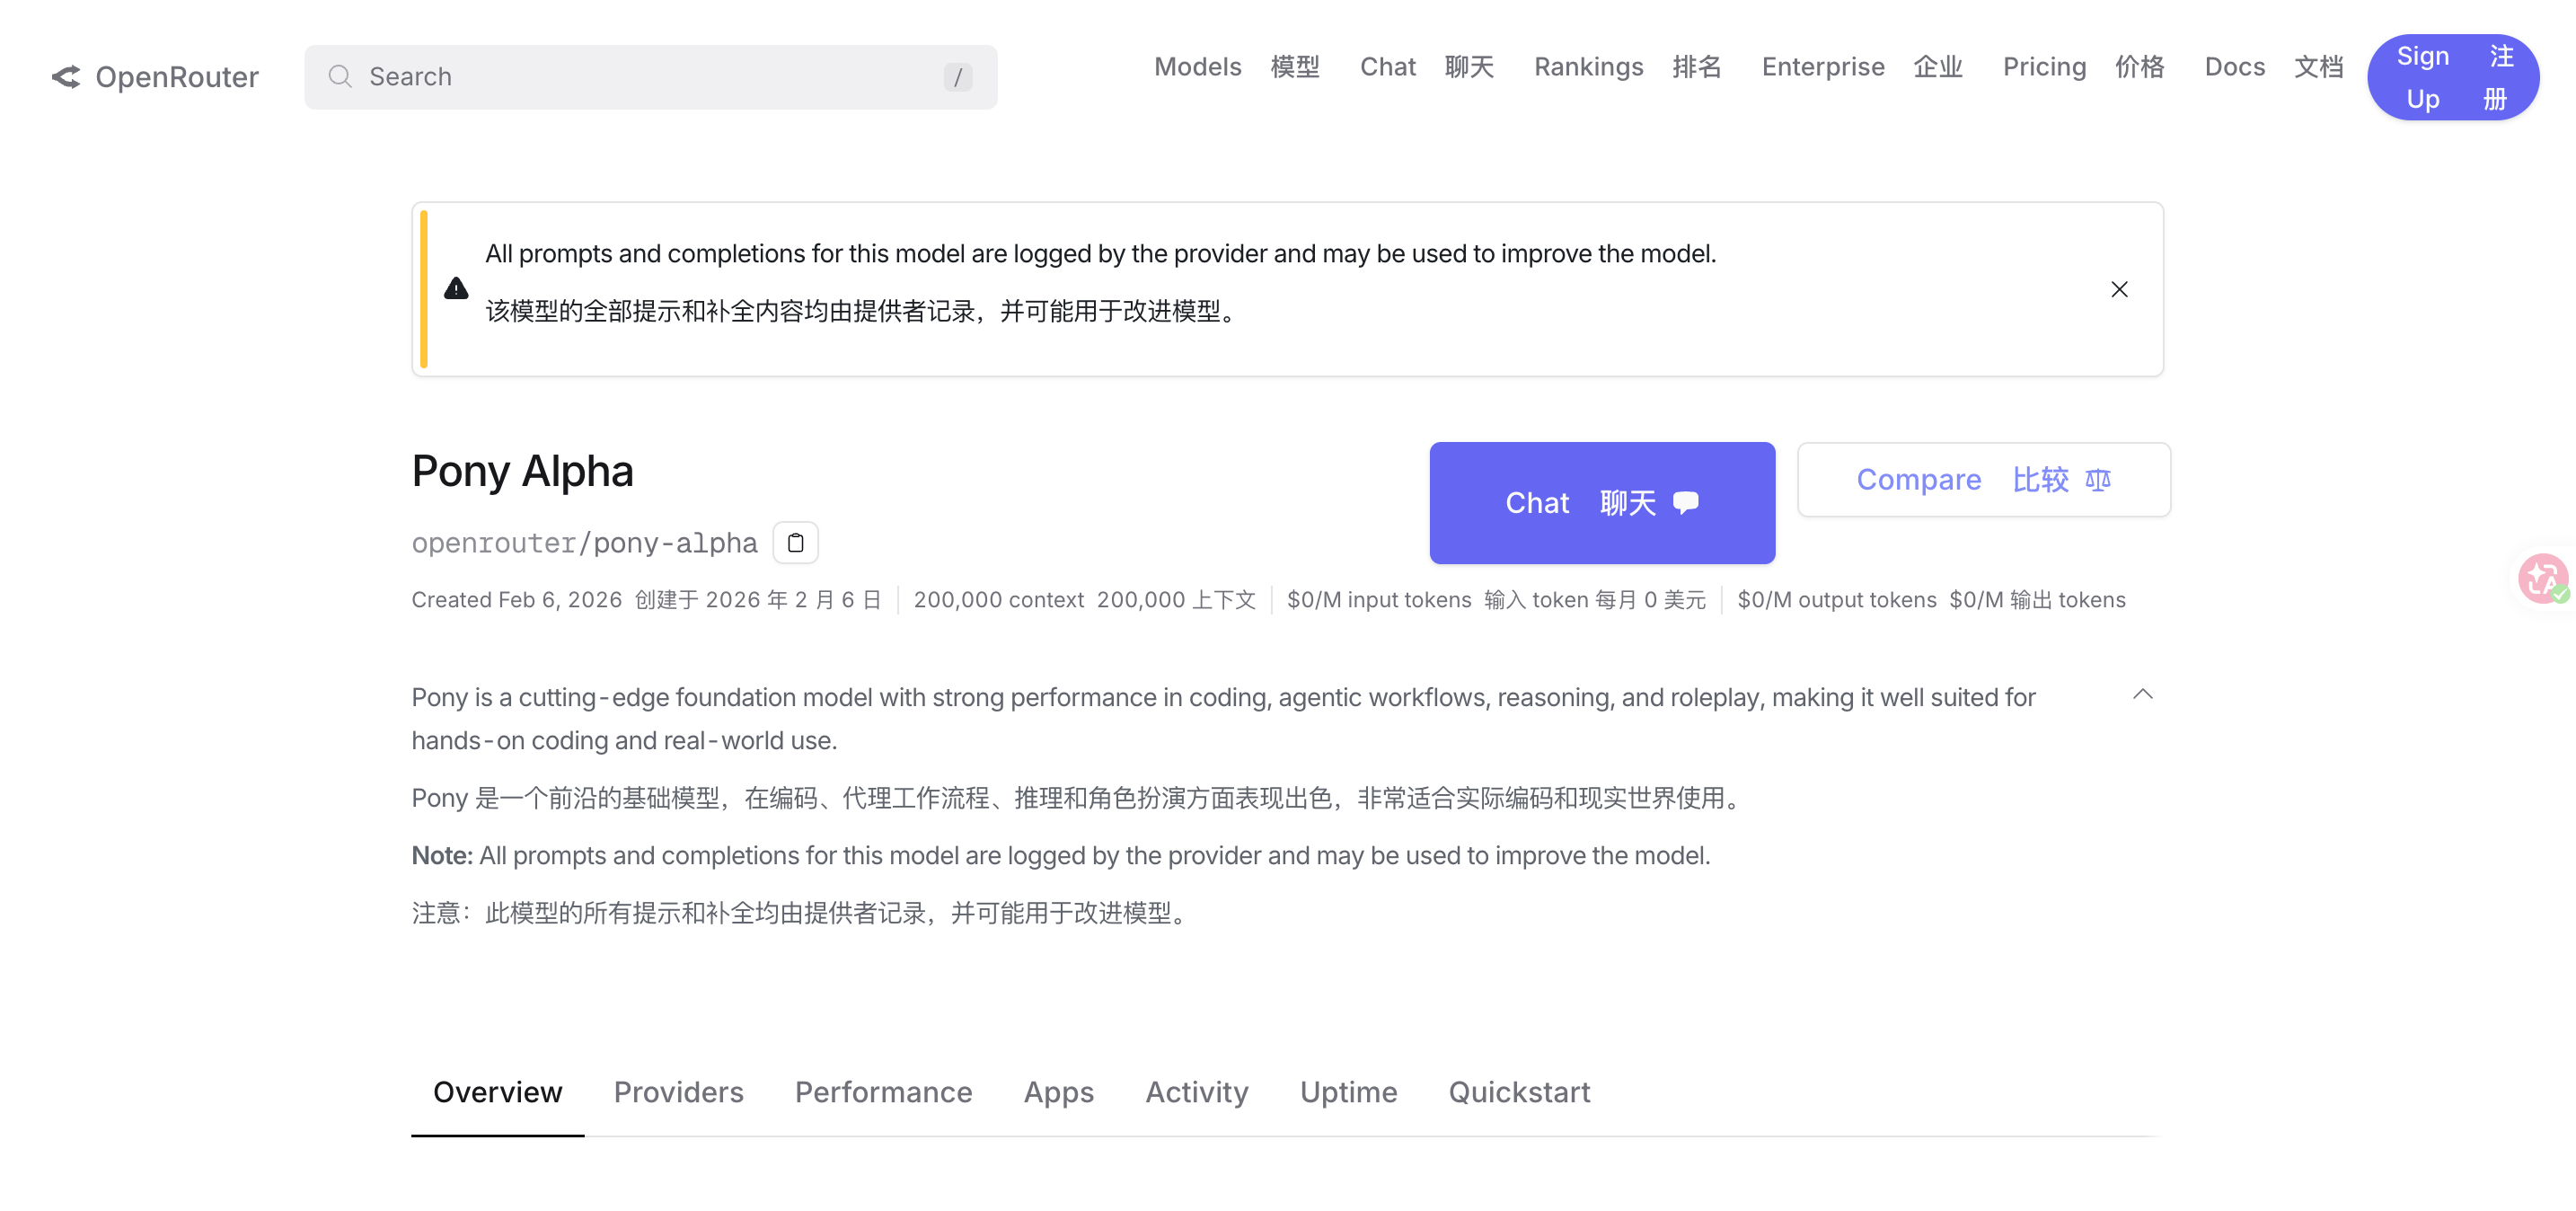
Task: Switch to the Providers tab
Action: 678,1092
